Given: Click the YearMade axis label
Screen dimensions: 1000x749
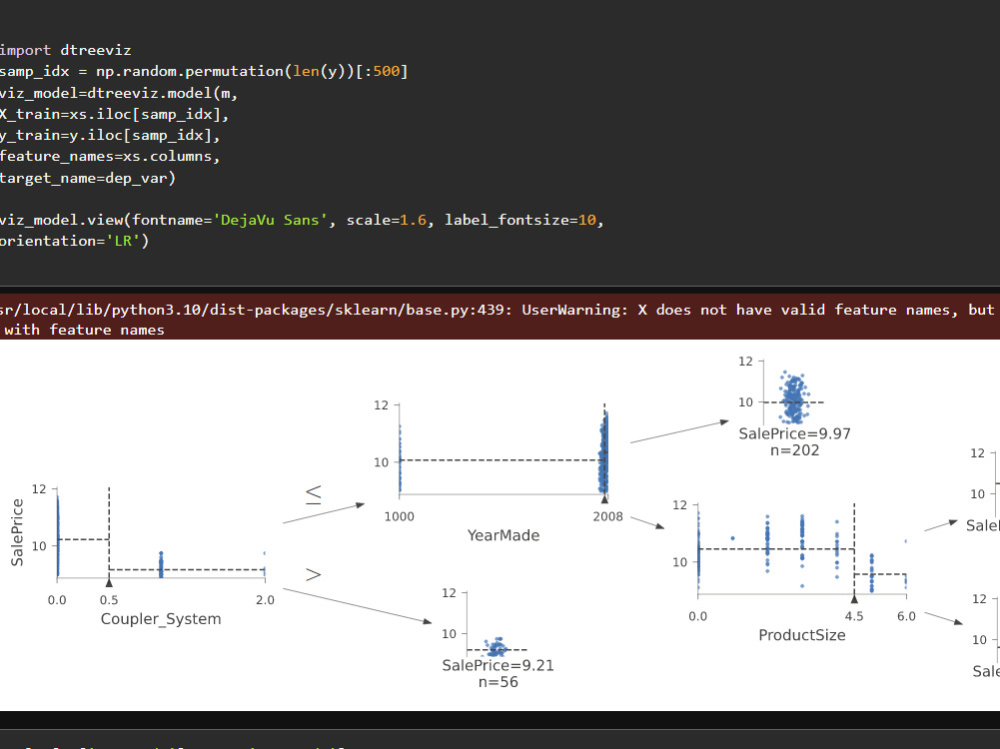Looking at the screenshot, I should coord(503,535).
